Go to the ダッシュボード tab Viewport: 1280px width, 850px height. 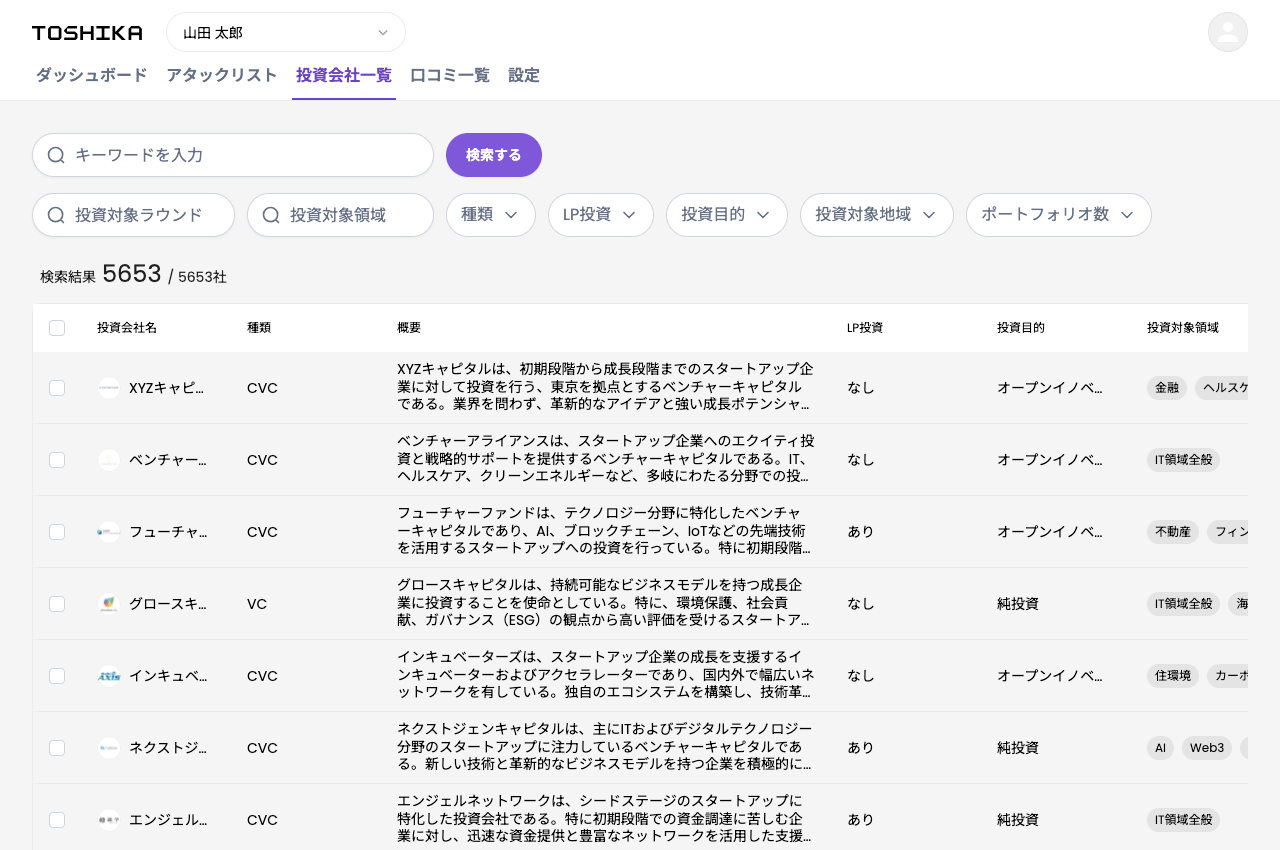tap(92, 75)
